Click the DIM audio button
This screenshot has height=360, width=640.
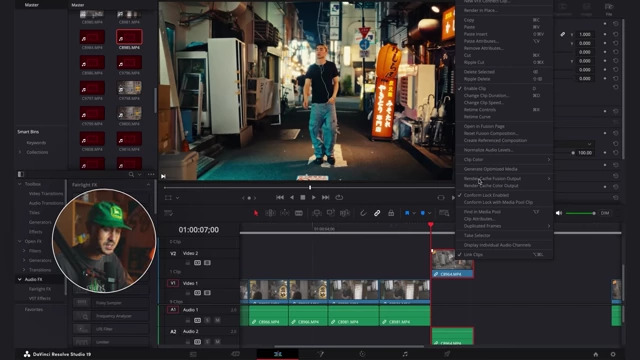605,213
